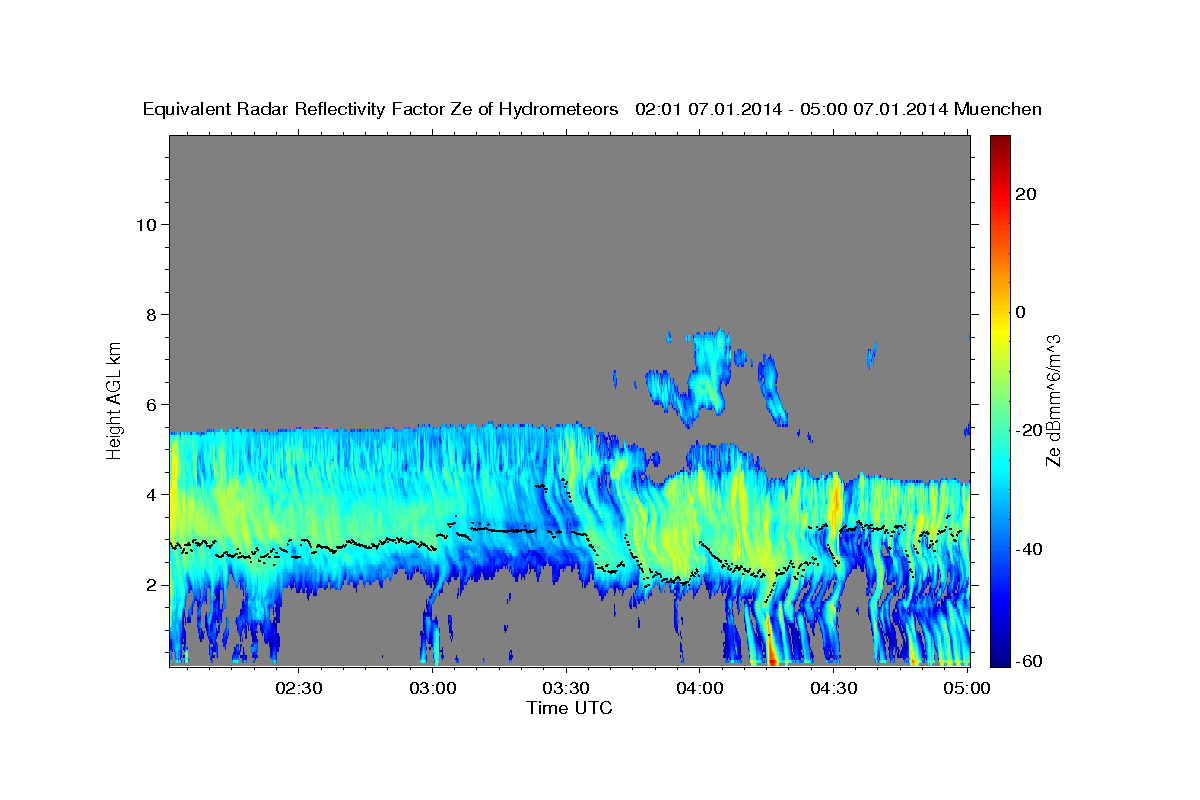
Task: Click the '04:00' time tick label
Action: point(700,688)
